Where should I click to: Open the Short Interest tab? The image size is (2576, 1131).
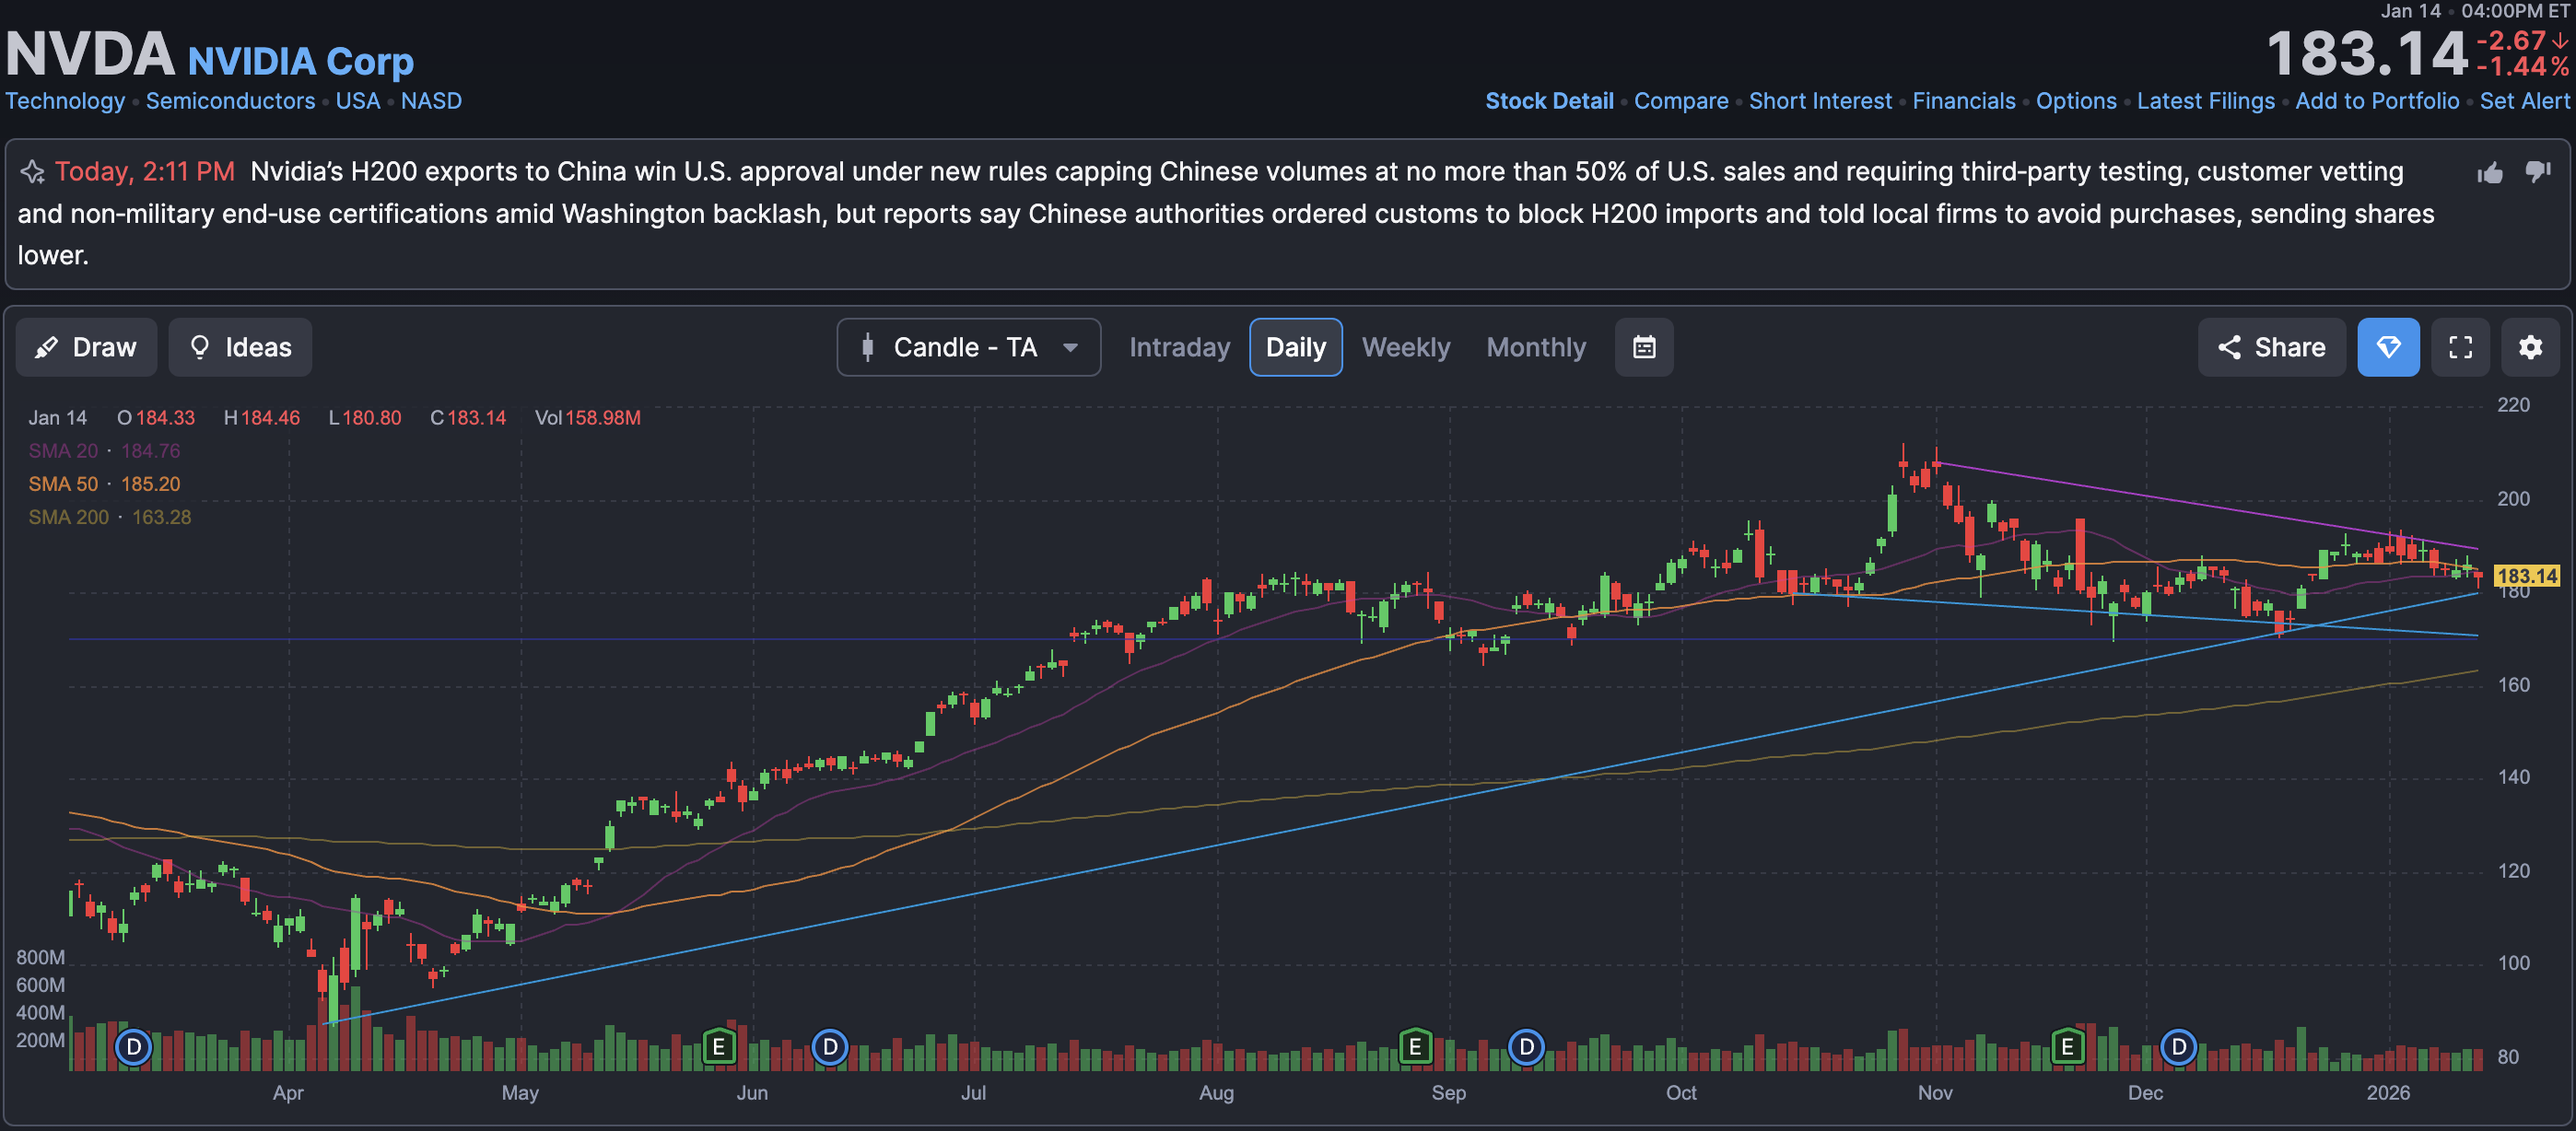pyautogui.click(x=1820, y=101)
